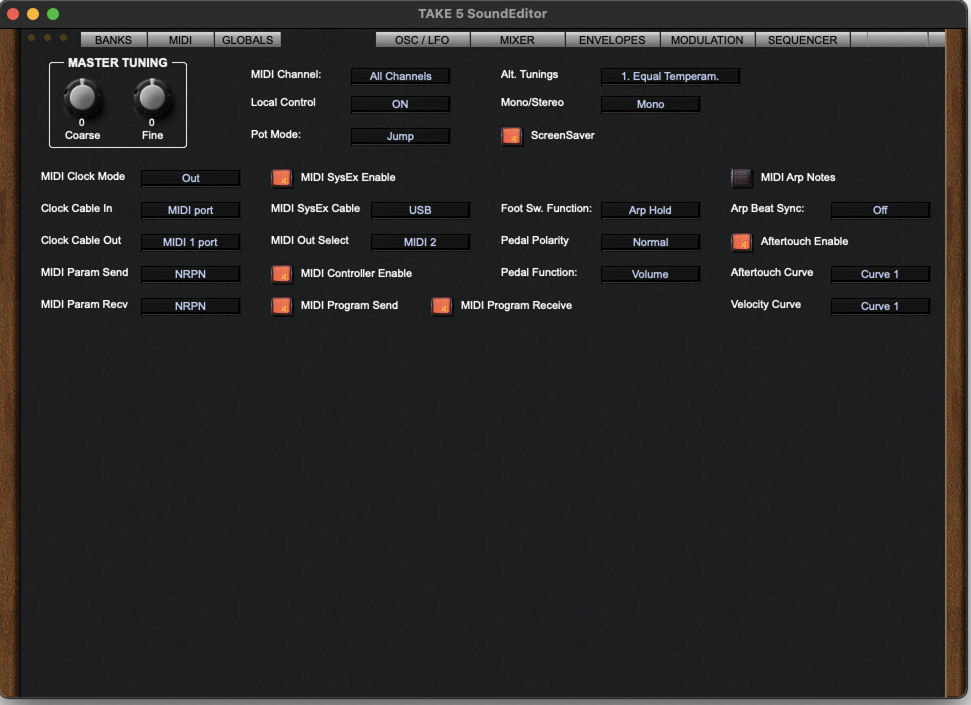Click the Fine master tuning knob

point(152,98)
